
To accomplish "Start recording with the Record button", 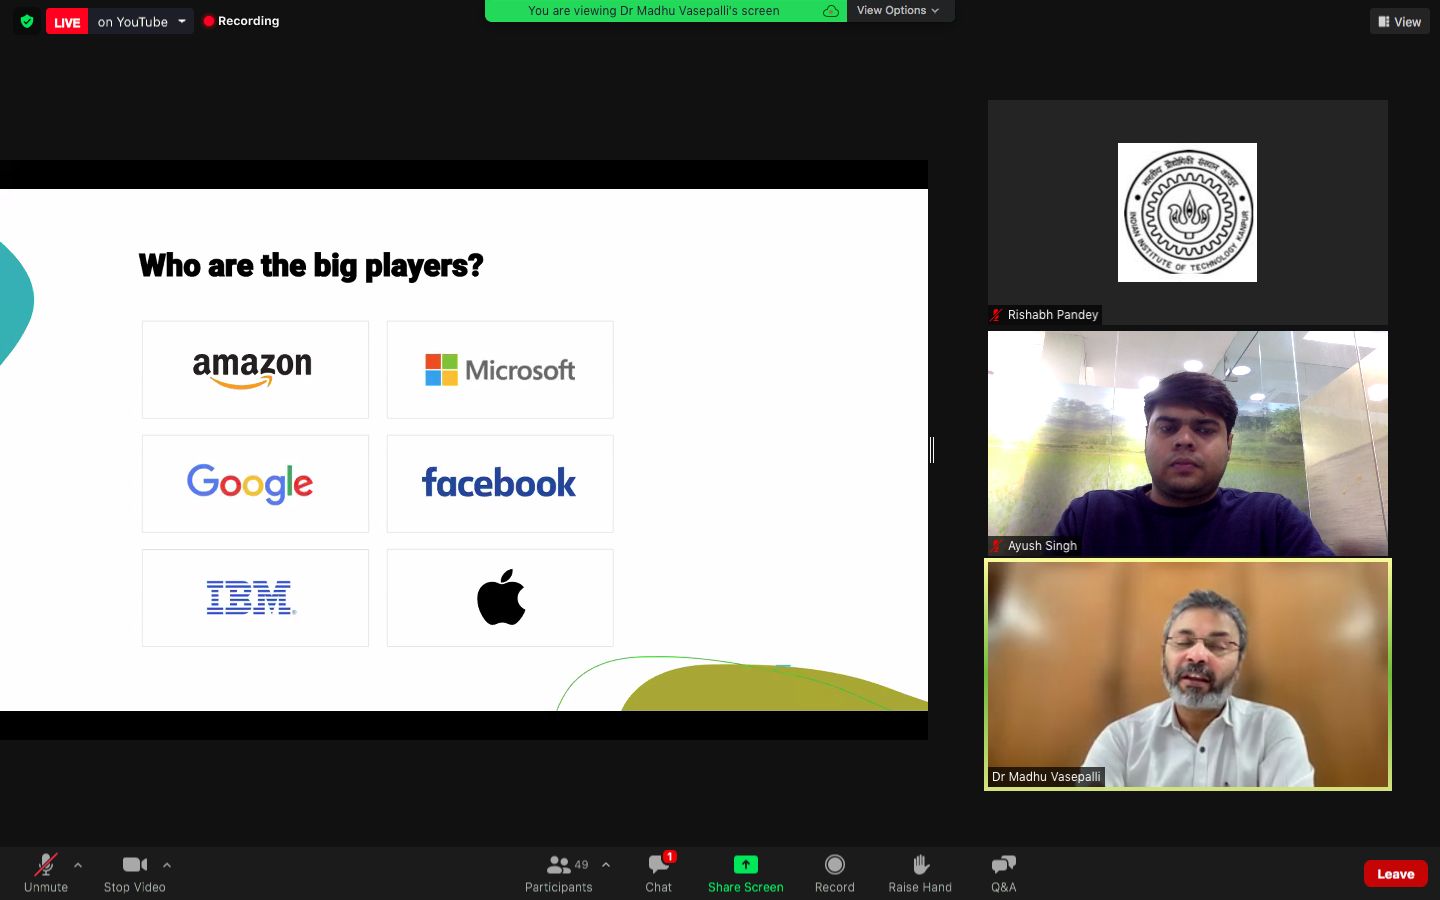I will pyautogui.click(x=835, y=873).
